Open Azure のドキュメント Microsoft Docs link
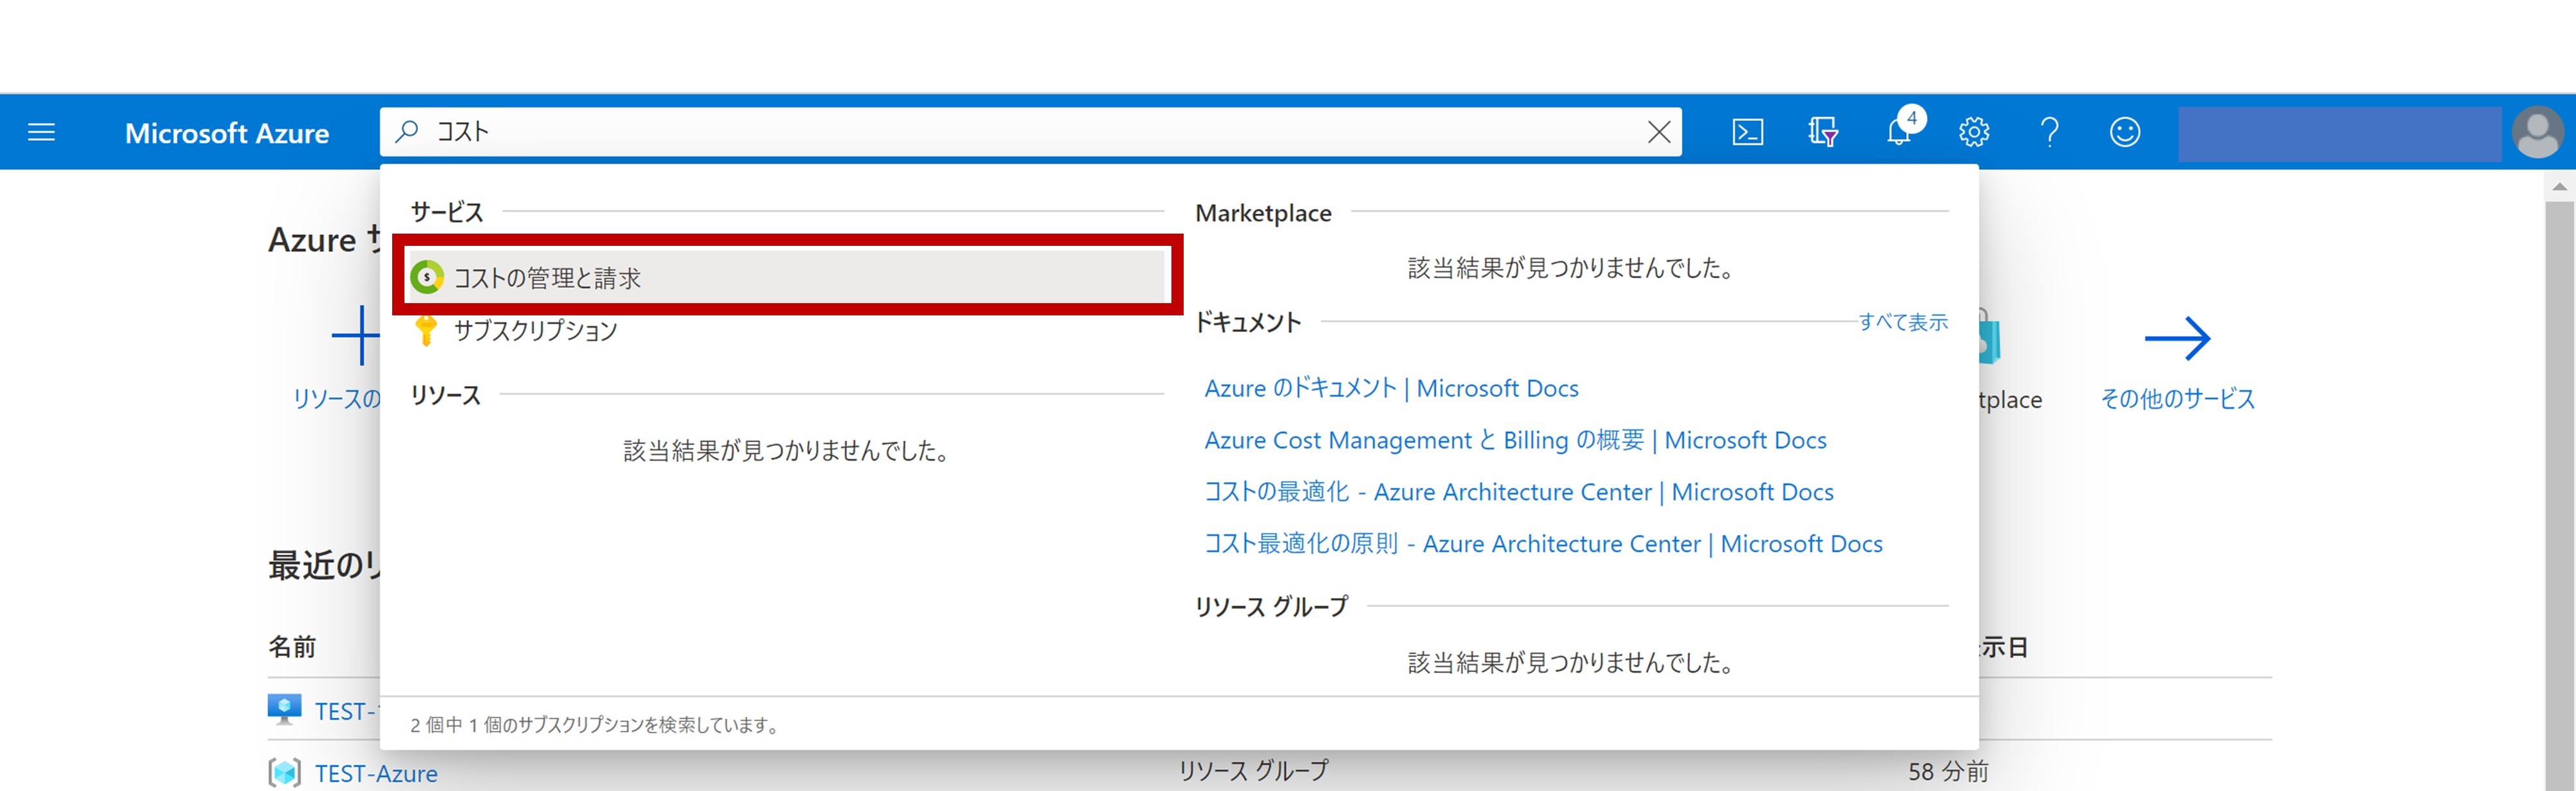The height and width of the screenshot is (791, 2576). point(1391,388)
